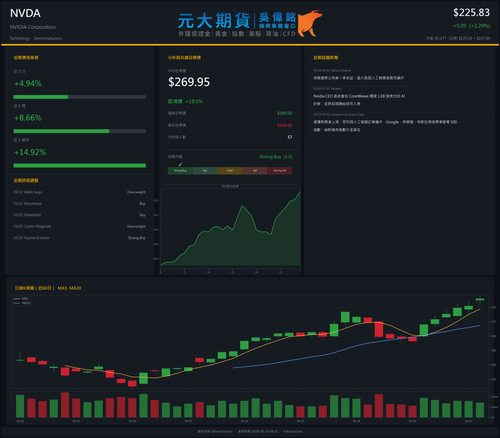Select the Buy segment of rating scale

[x=205, y=171]
